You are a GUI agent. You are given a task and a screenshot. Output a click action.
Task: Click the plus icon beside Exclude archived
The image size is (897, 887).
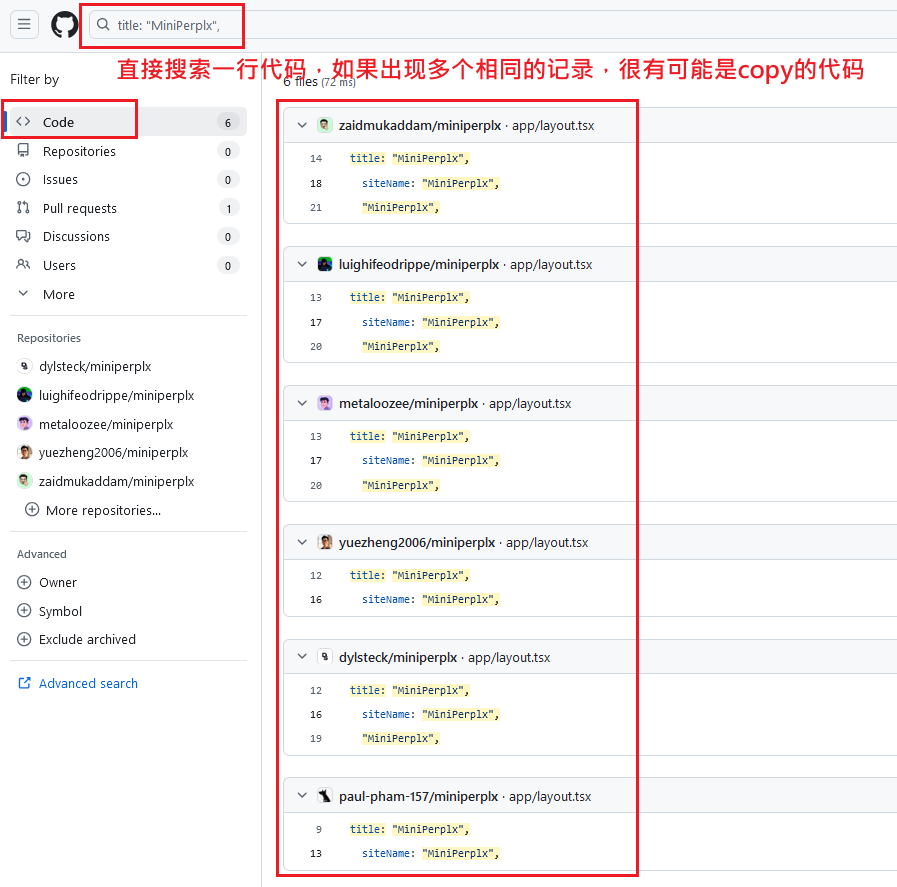(24, 639)
